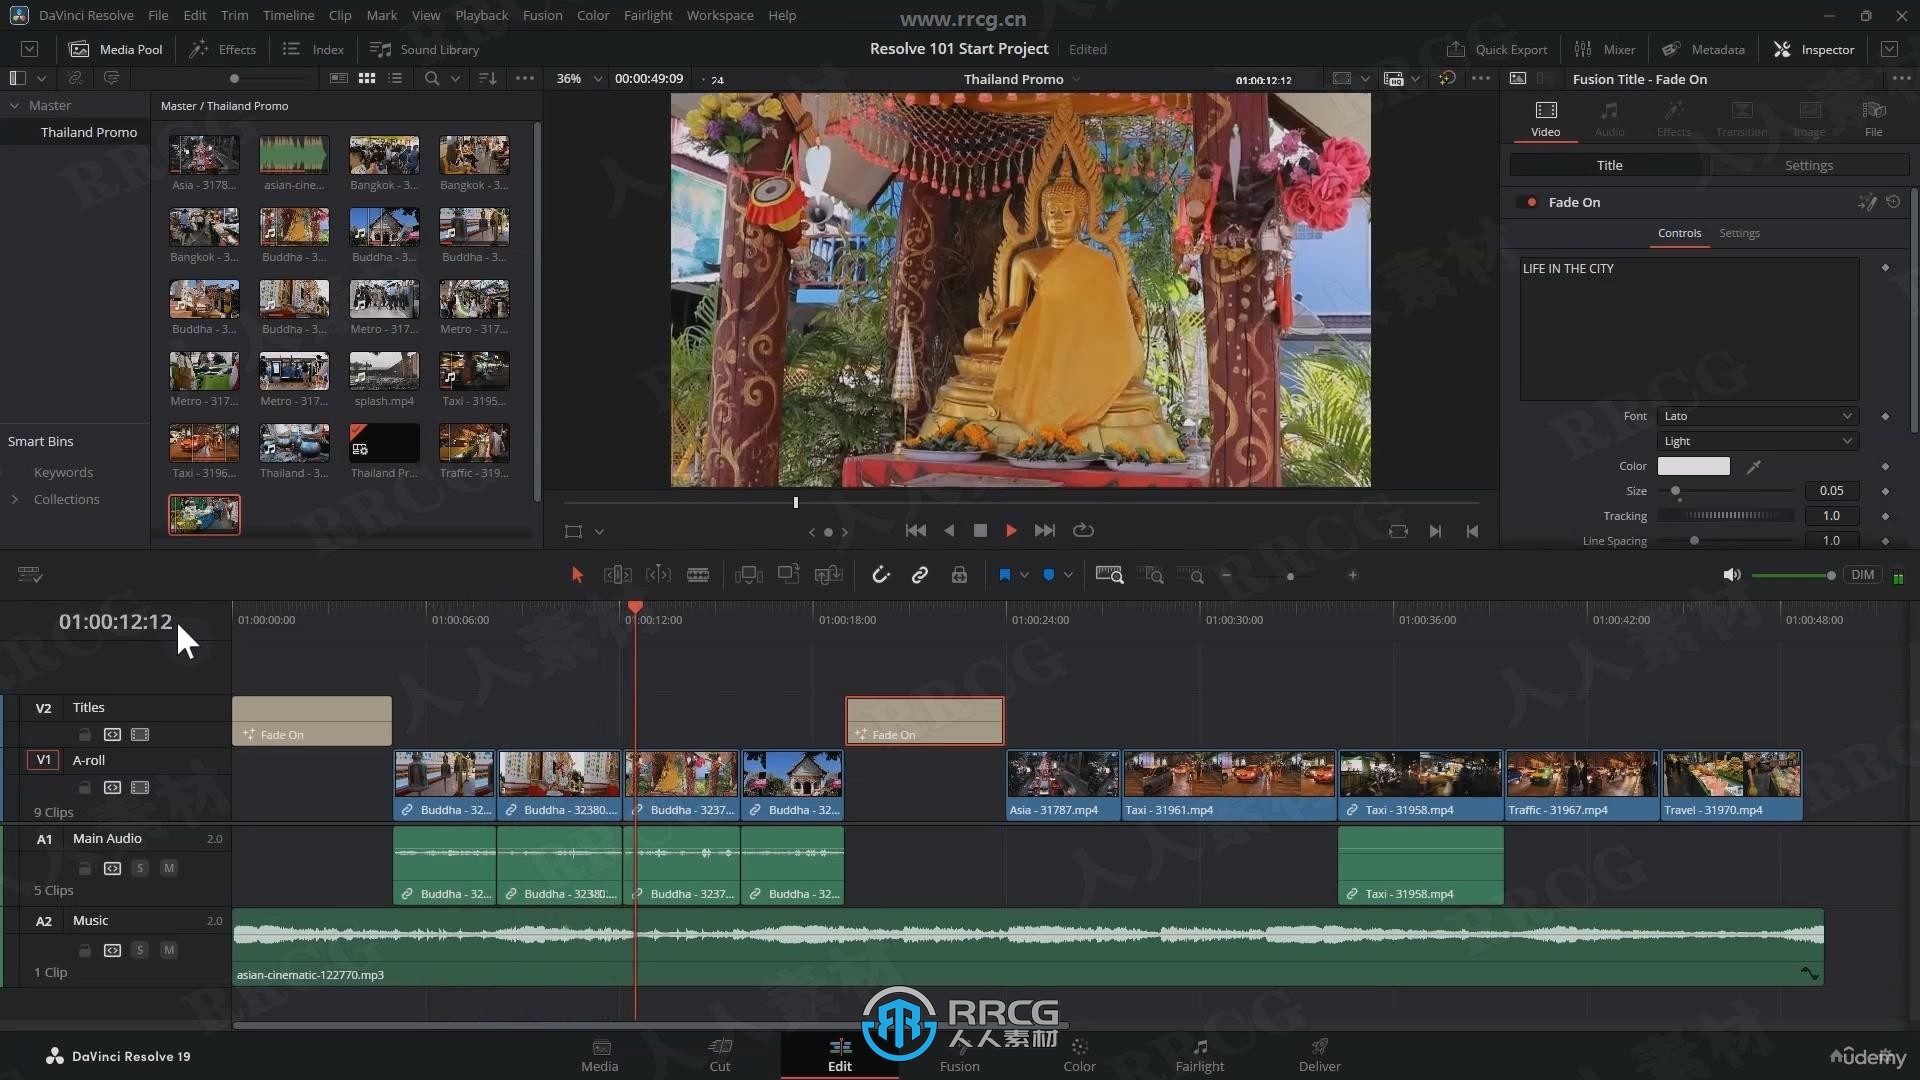
Task: Toggle Position Lock on timeline
Action: tap(959, 575)
